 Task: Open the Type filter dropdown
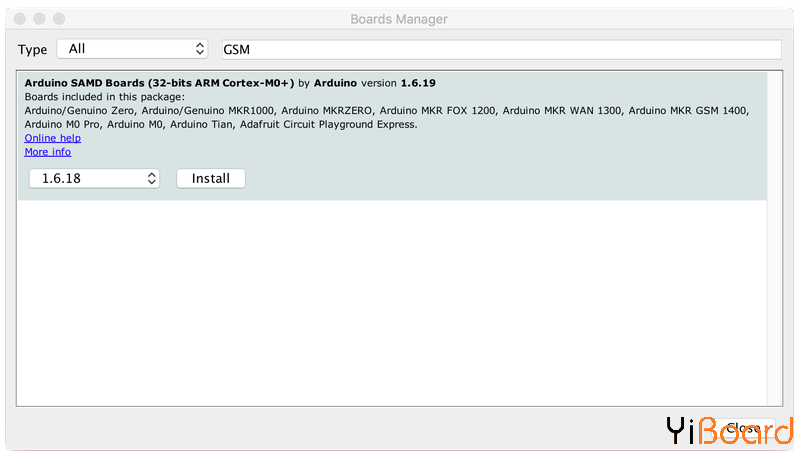point(132,49)
